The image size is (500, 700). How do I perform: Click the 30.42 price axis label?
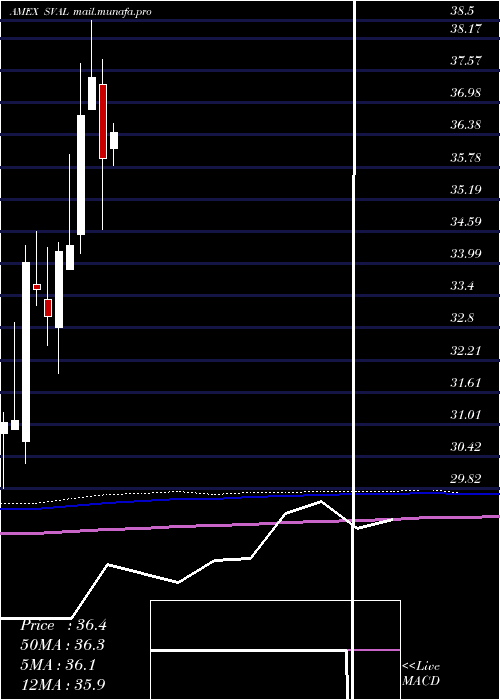[466, 446]
